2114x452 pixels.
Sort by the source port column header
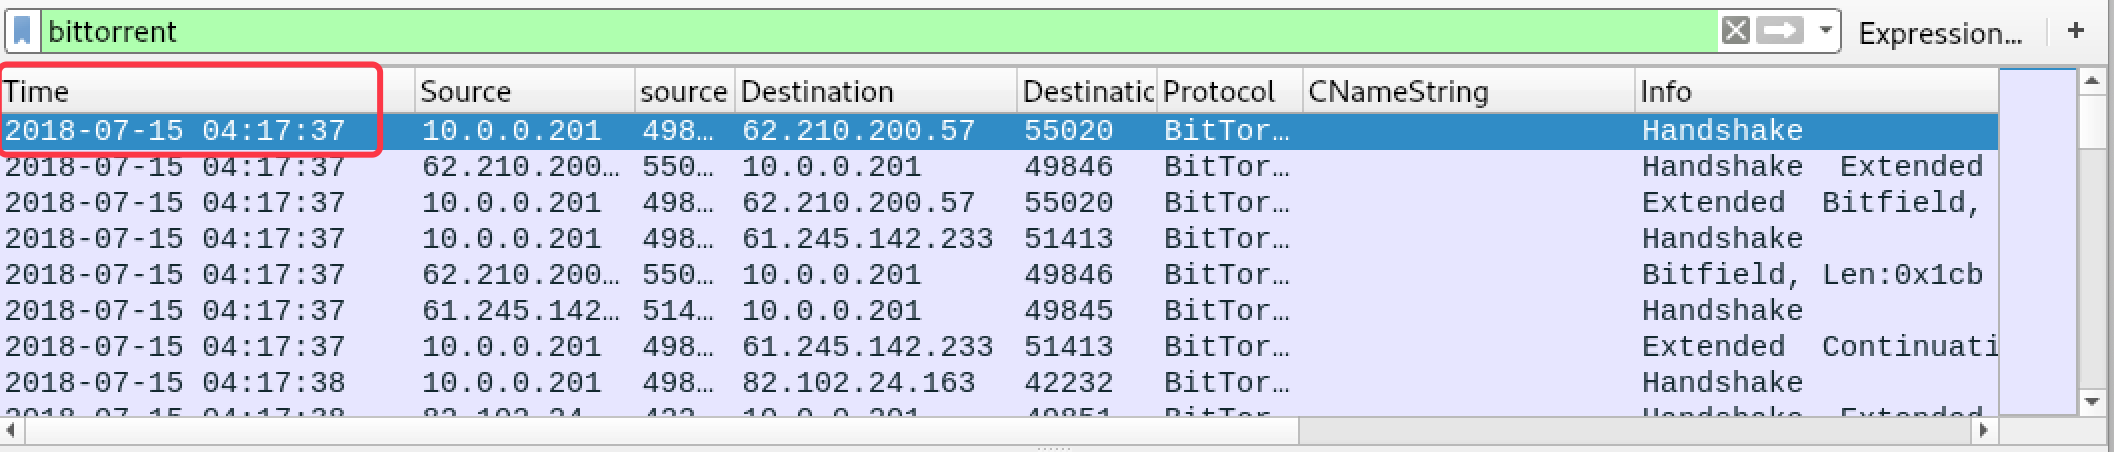pos(684,91)
